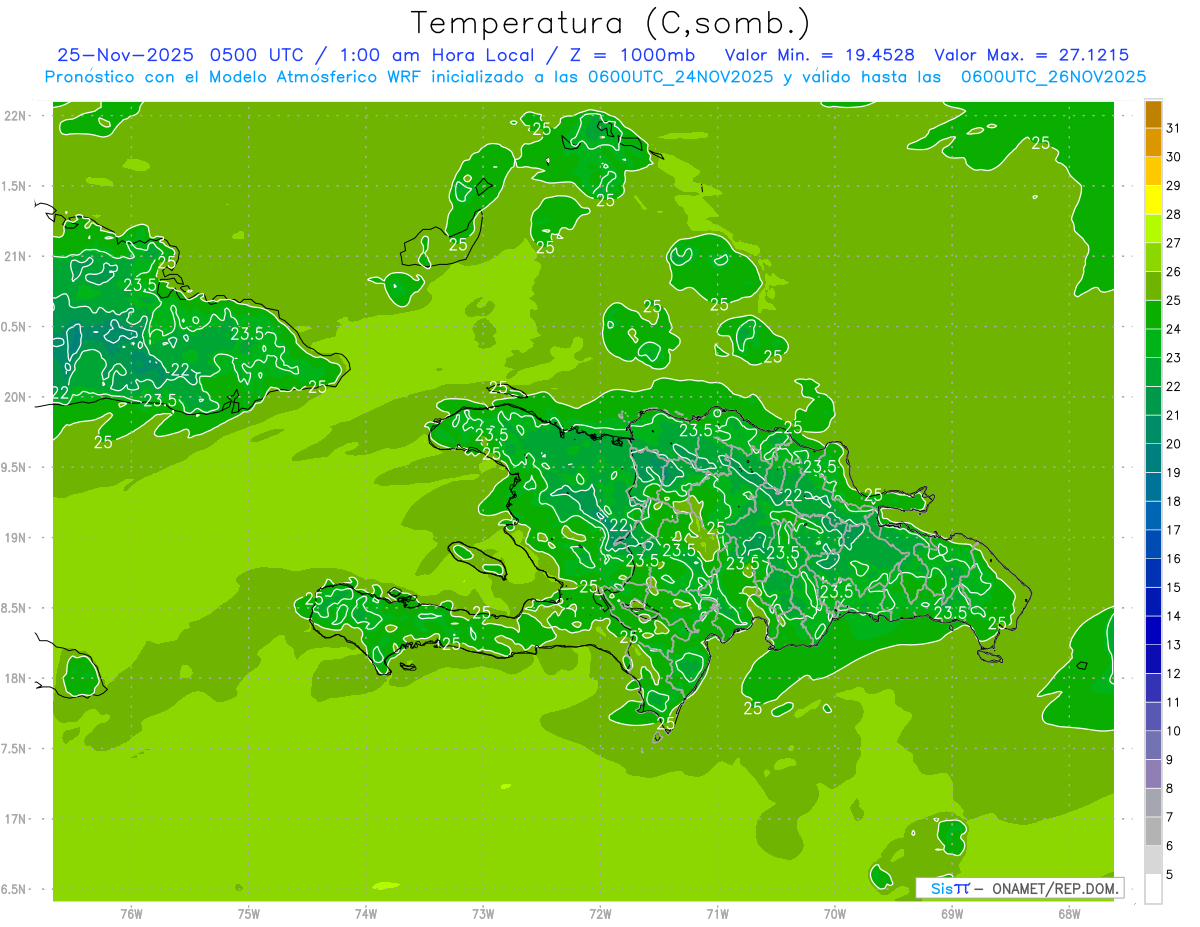Image resolution: width=1200 pixels, height=927 pixels.
Task: Click the 70W longitude label
Action: [834, 914]
